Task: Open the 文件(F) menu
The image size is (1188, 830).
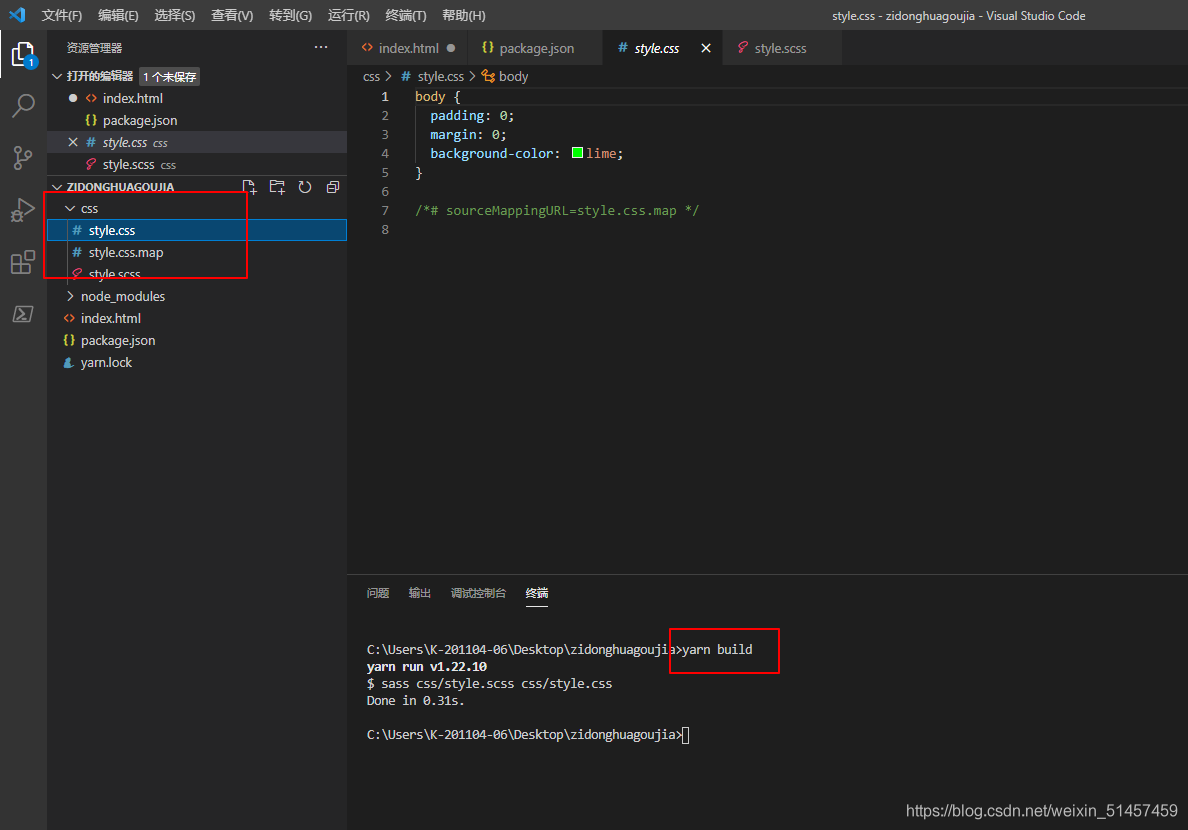Action: (x=61, y=15)
